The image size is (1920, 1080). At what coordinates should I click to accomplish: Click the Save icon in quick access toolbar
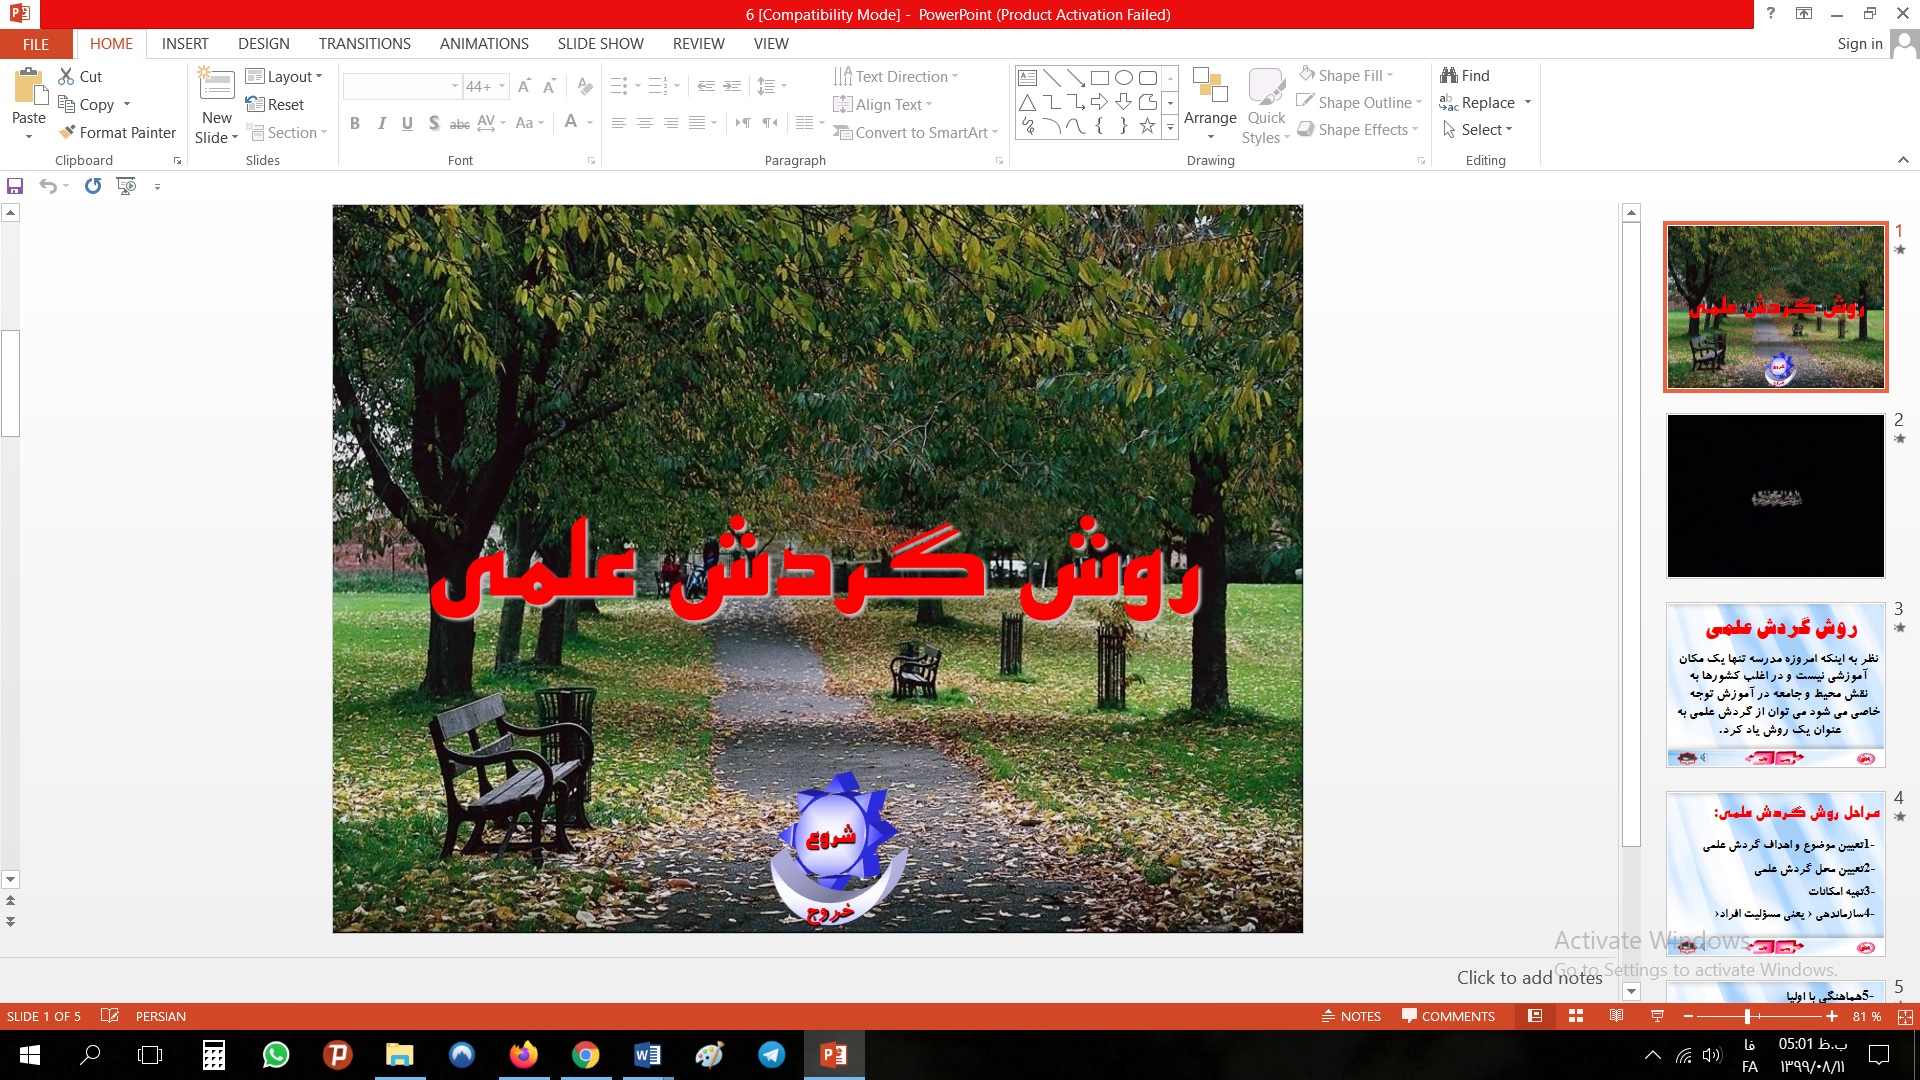[x=15, y=186]
